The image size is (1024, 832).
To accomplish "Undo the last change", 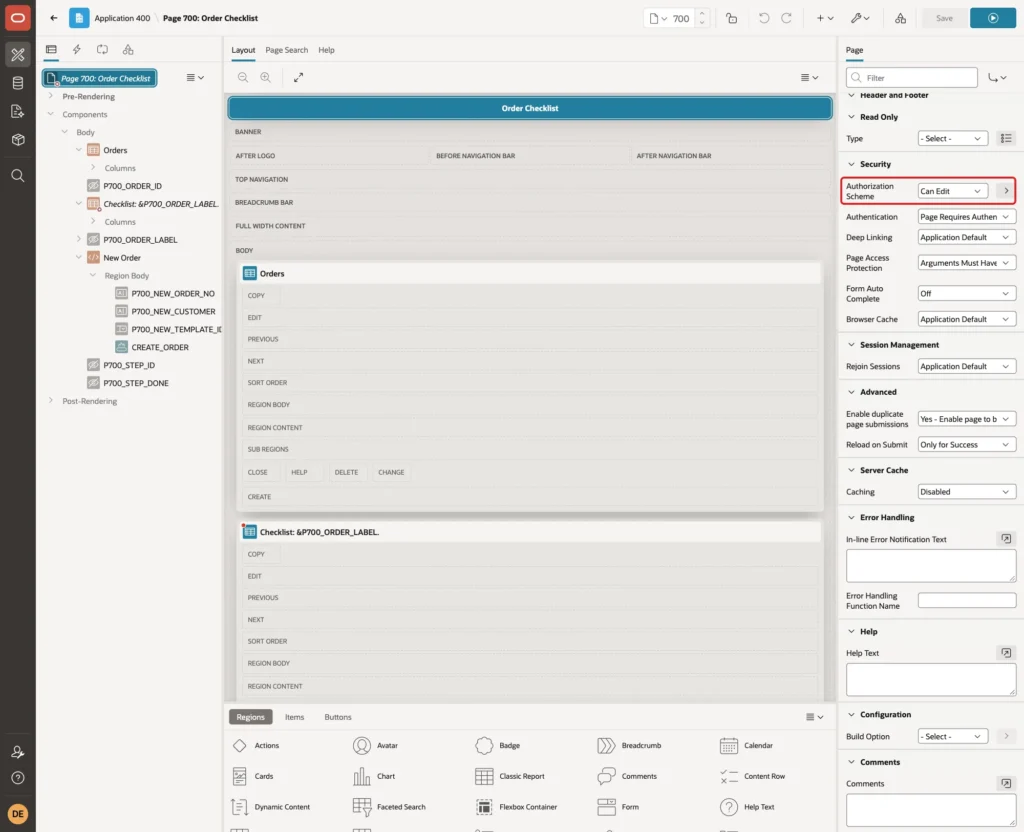I will tap(763, 18).
